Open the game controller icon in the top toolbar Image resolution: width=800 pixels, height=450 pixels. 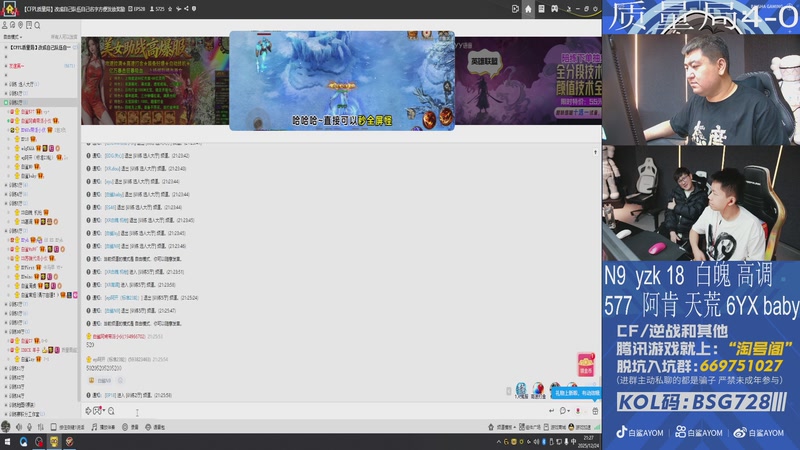click(x=555, y=9)
